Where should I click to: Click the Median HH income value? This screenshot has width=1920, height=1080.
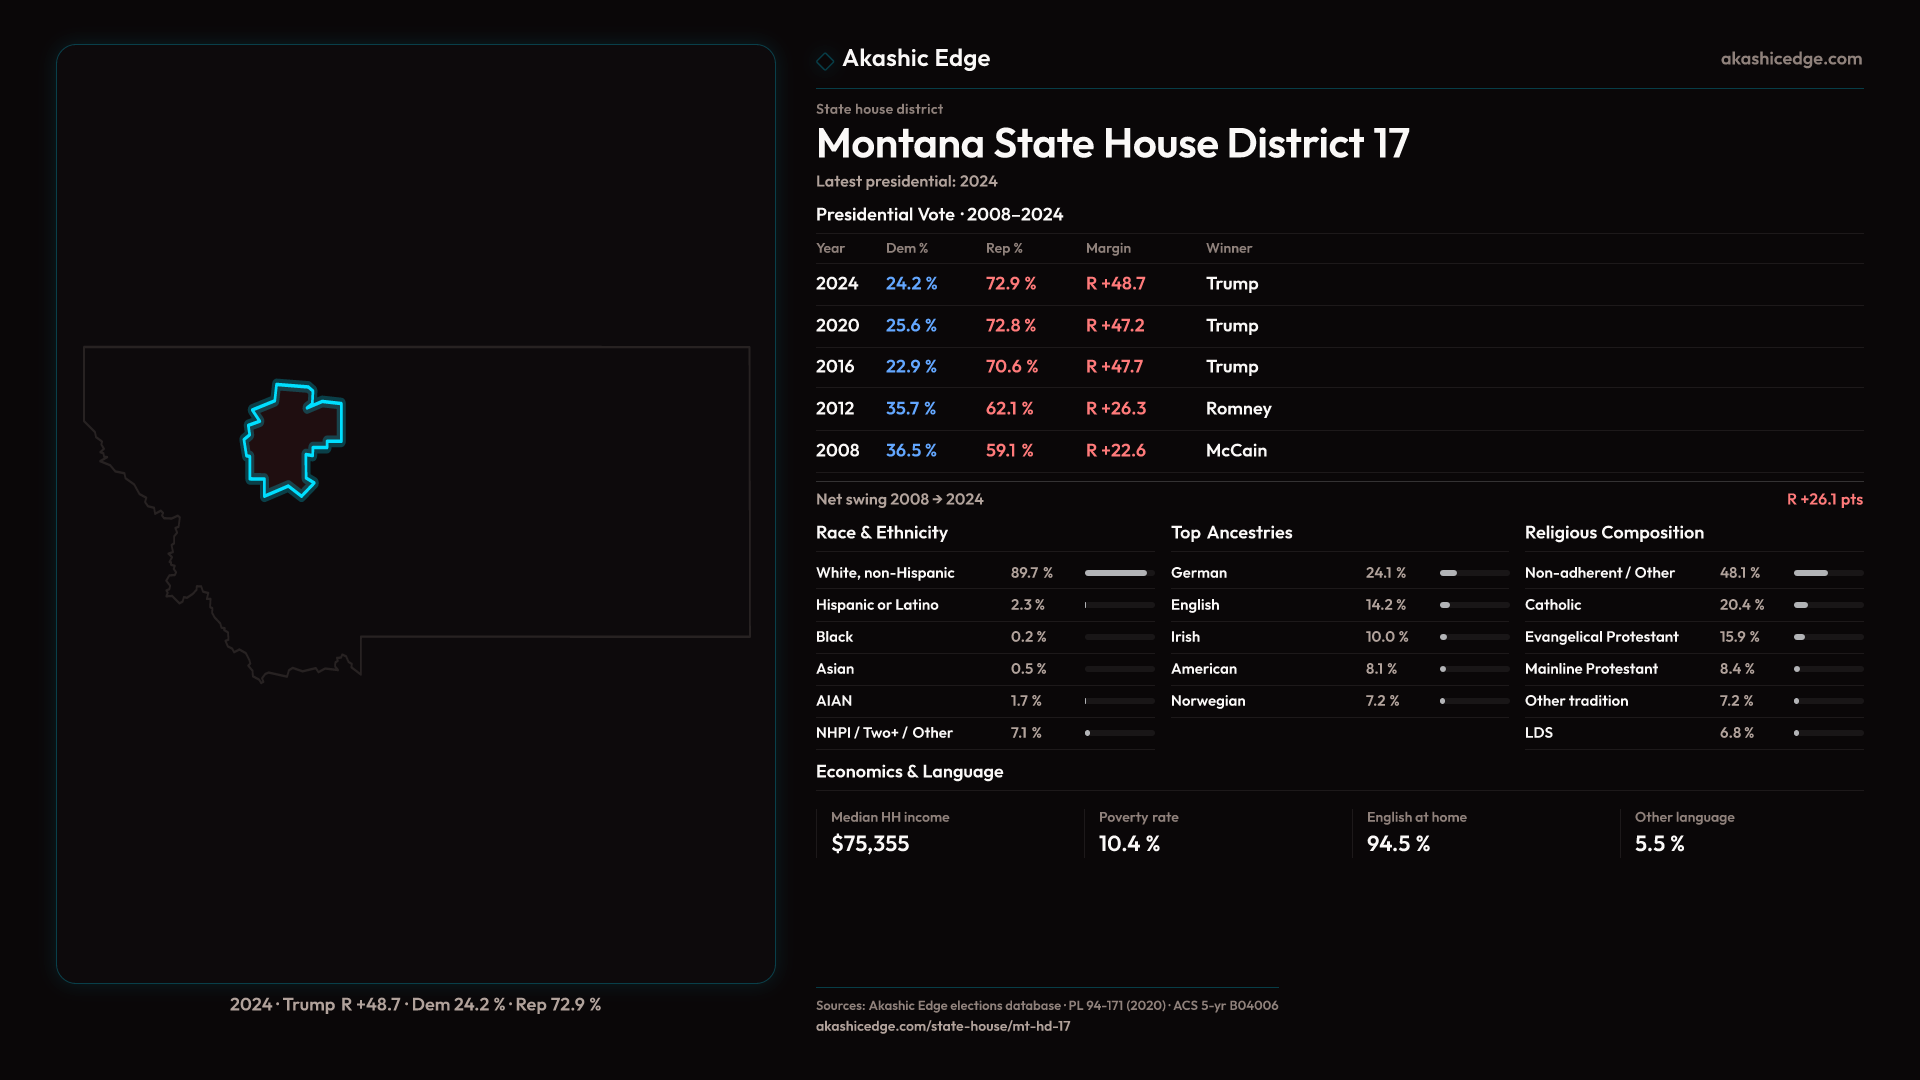pos(870,844)
